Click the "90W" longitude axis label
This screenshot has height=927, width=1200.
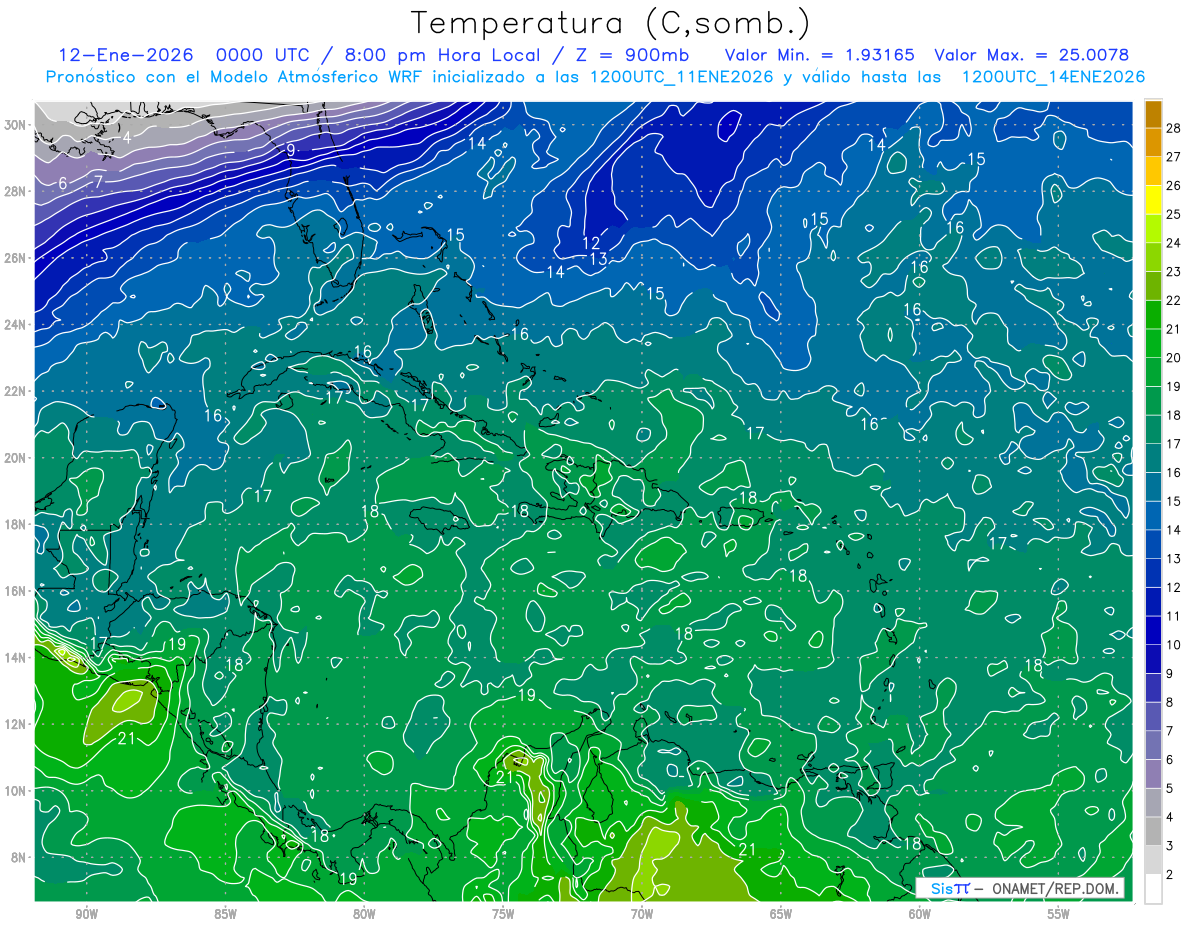click(86, 914)
